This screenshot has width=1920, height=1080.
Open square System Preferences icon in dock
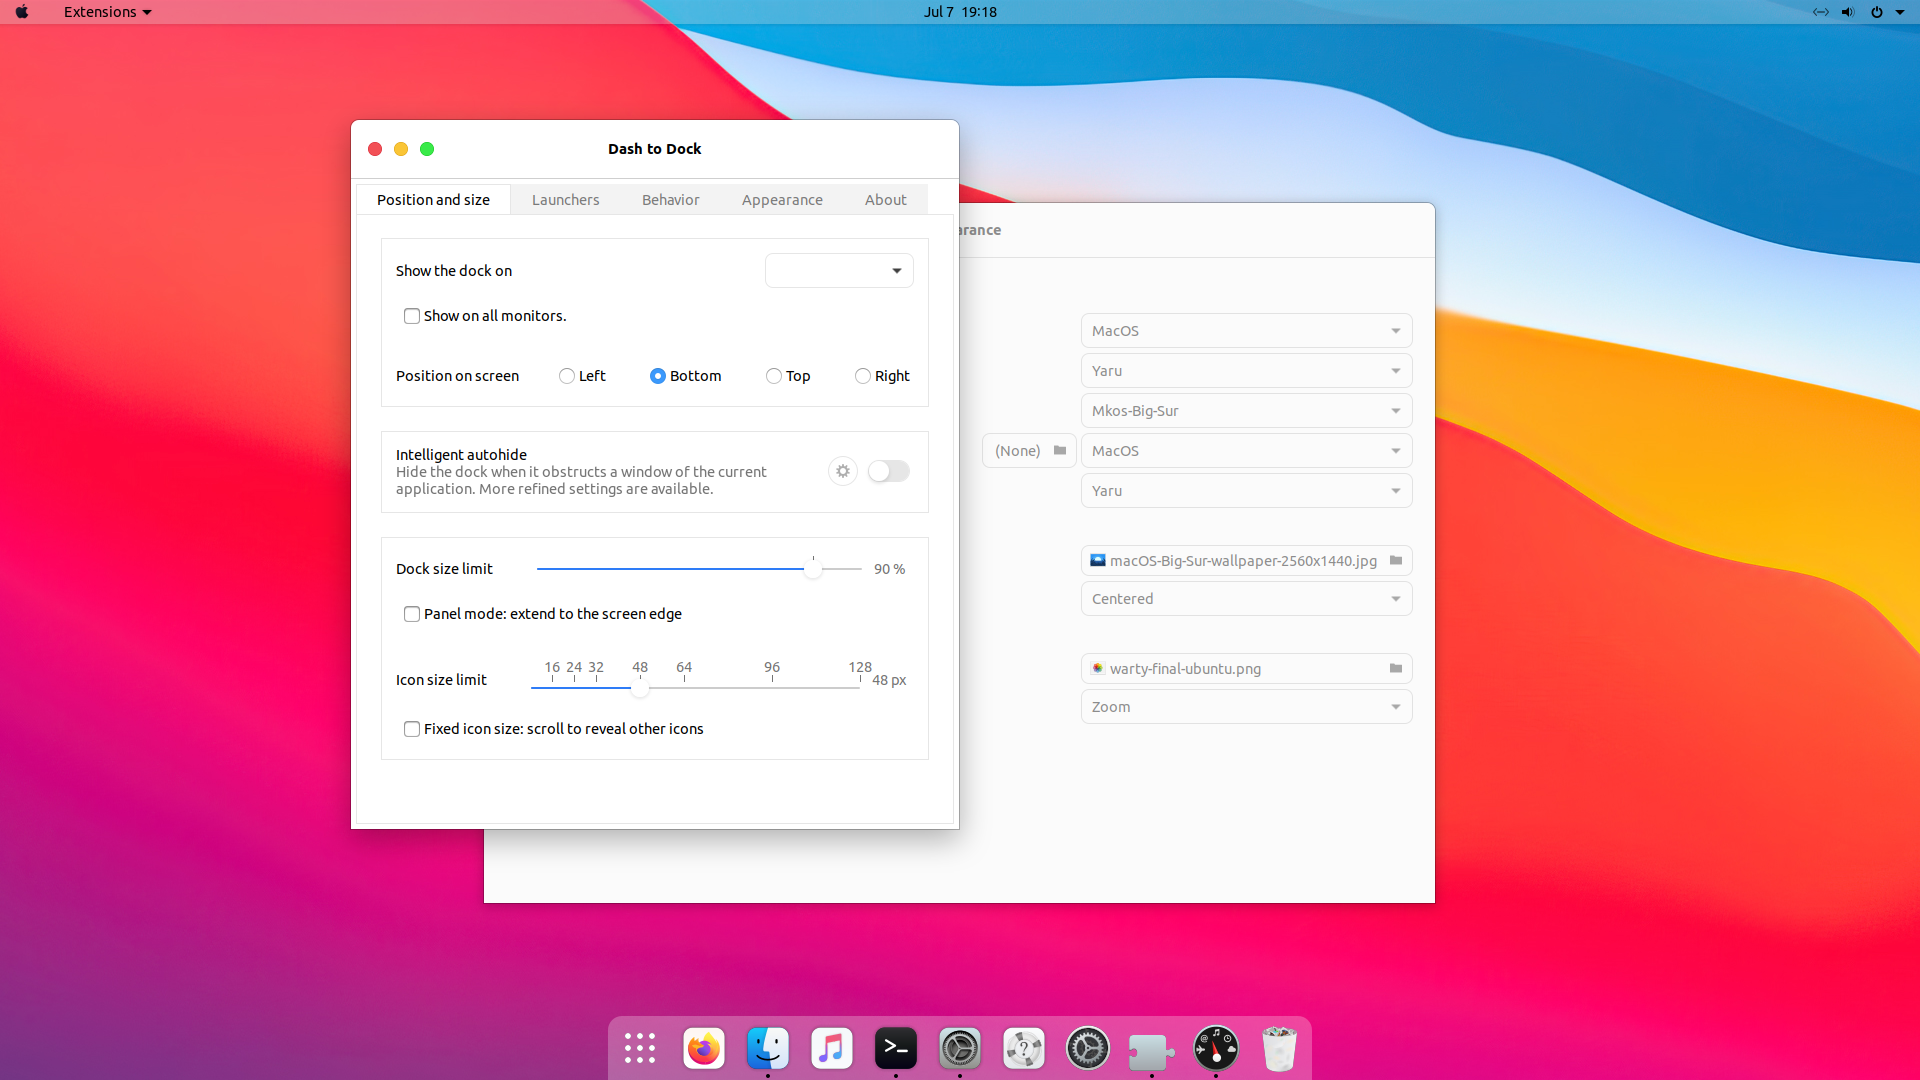pos(960,1048)
